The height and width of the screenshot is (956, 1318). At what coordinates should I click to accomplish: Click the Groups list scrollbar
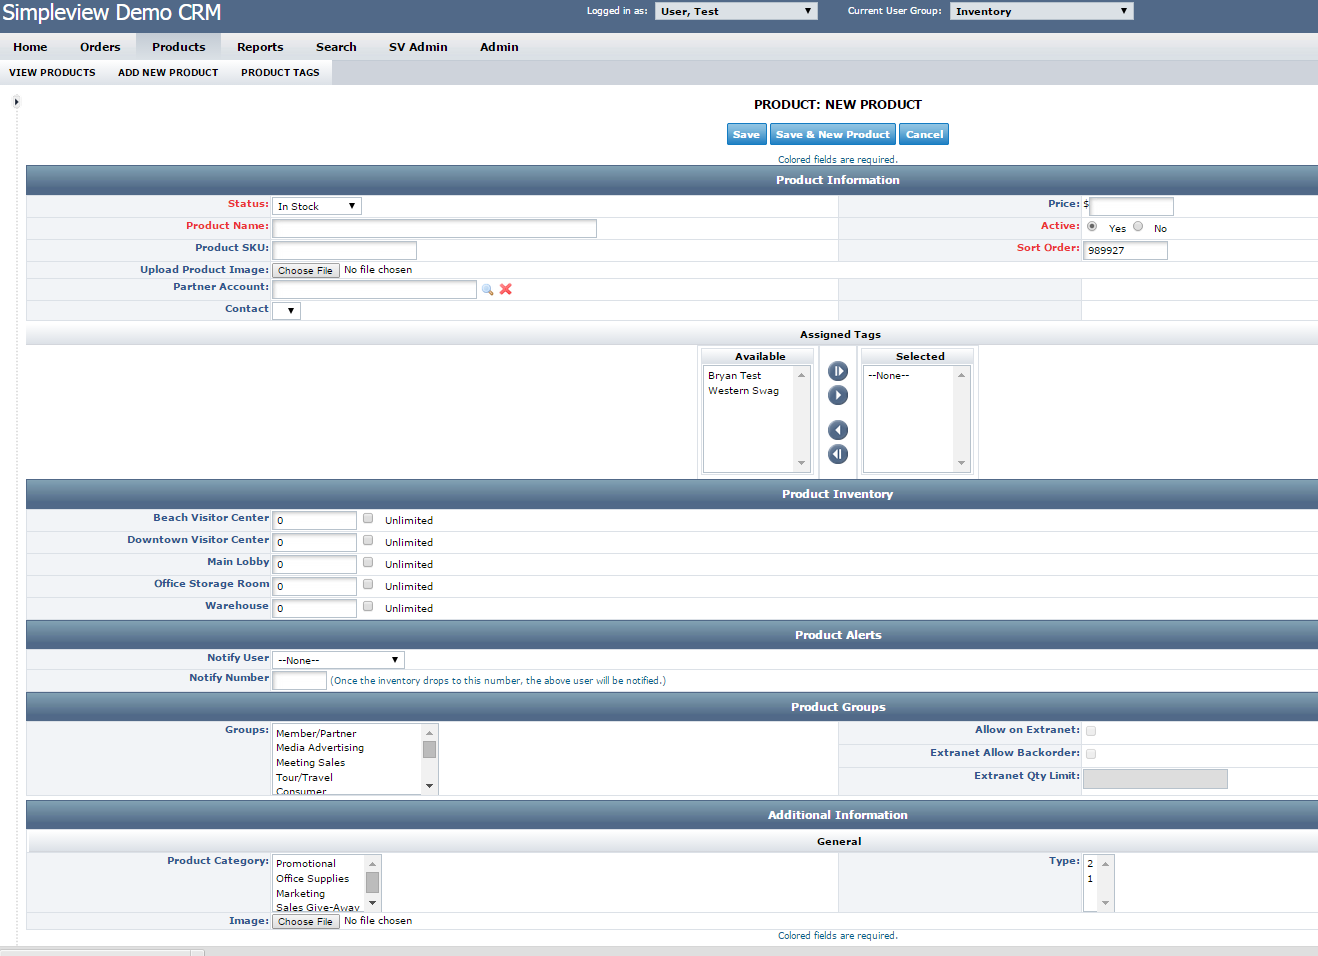[x=430, y=759]
